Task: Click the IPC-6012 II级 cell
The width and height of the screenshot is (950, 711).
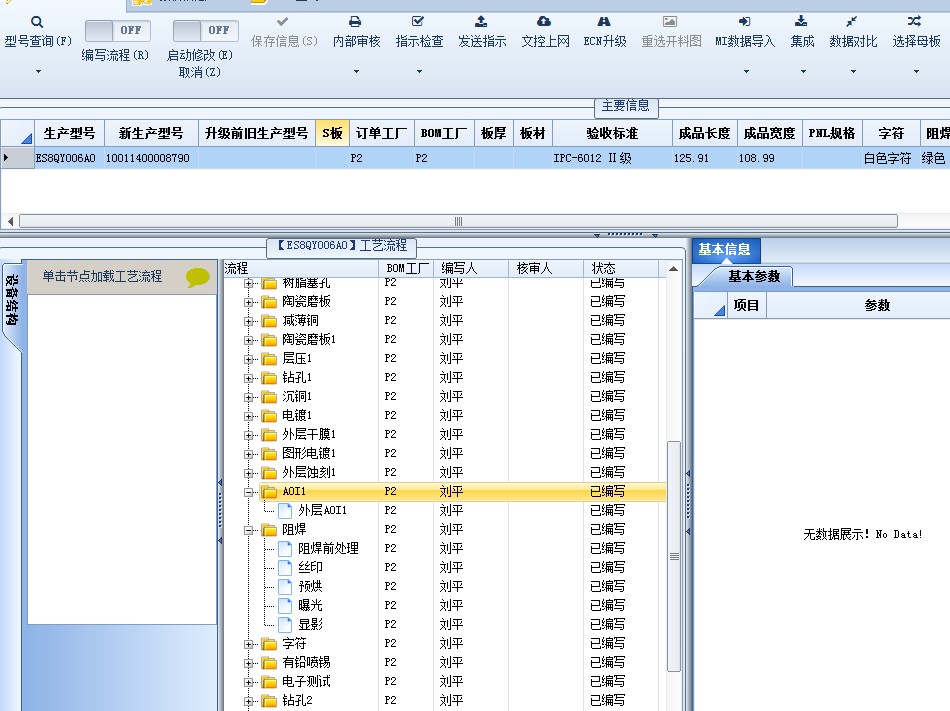Action: (612, 158)
